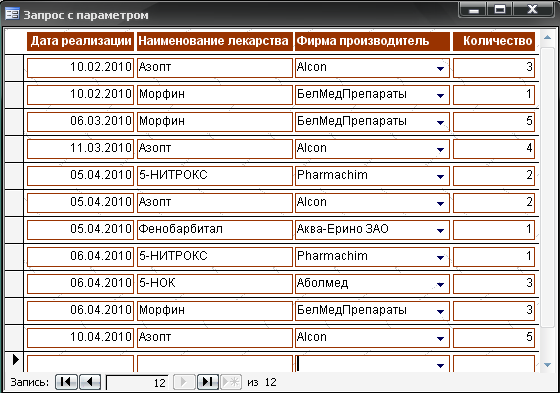Expand the БелМедПрепараты dropdown in the 06.03.2010 row
This screenshot has width=560, height=393.
440,123
